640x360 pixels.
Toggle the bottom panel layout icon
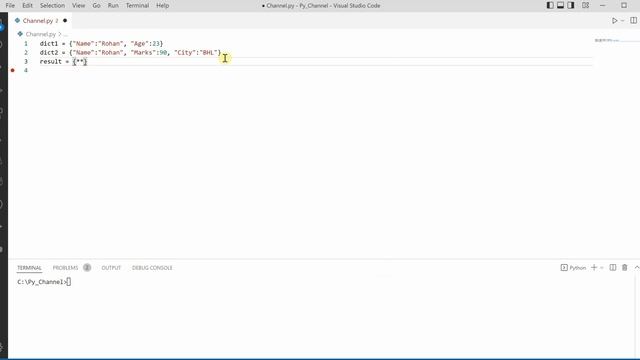click(x=560, y=5)
